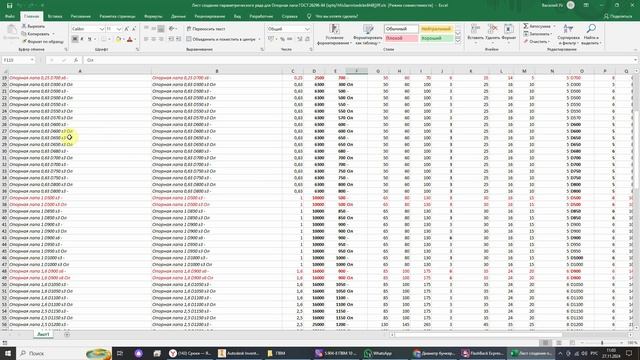Image resolution: width=640 pixels, height=360 pixels.
Task: Open Условное форматирование menu
Action: [334, 34]
